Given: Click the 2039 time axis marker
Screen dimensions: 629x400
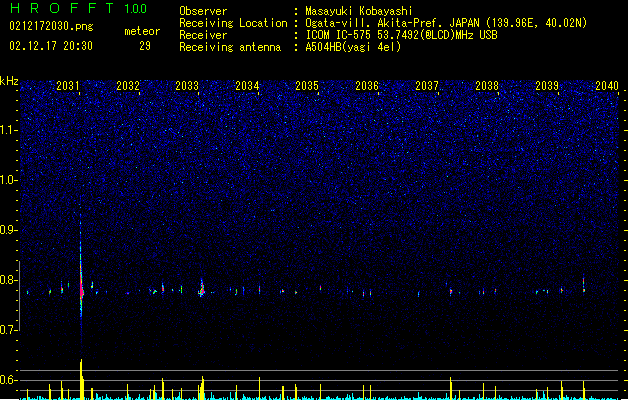Looking at the screenshot, I should tap(547, 86).
